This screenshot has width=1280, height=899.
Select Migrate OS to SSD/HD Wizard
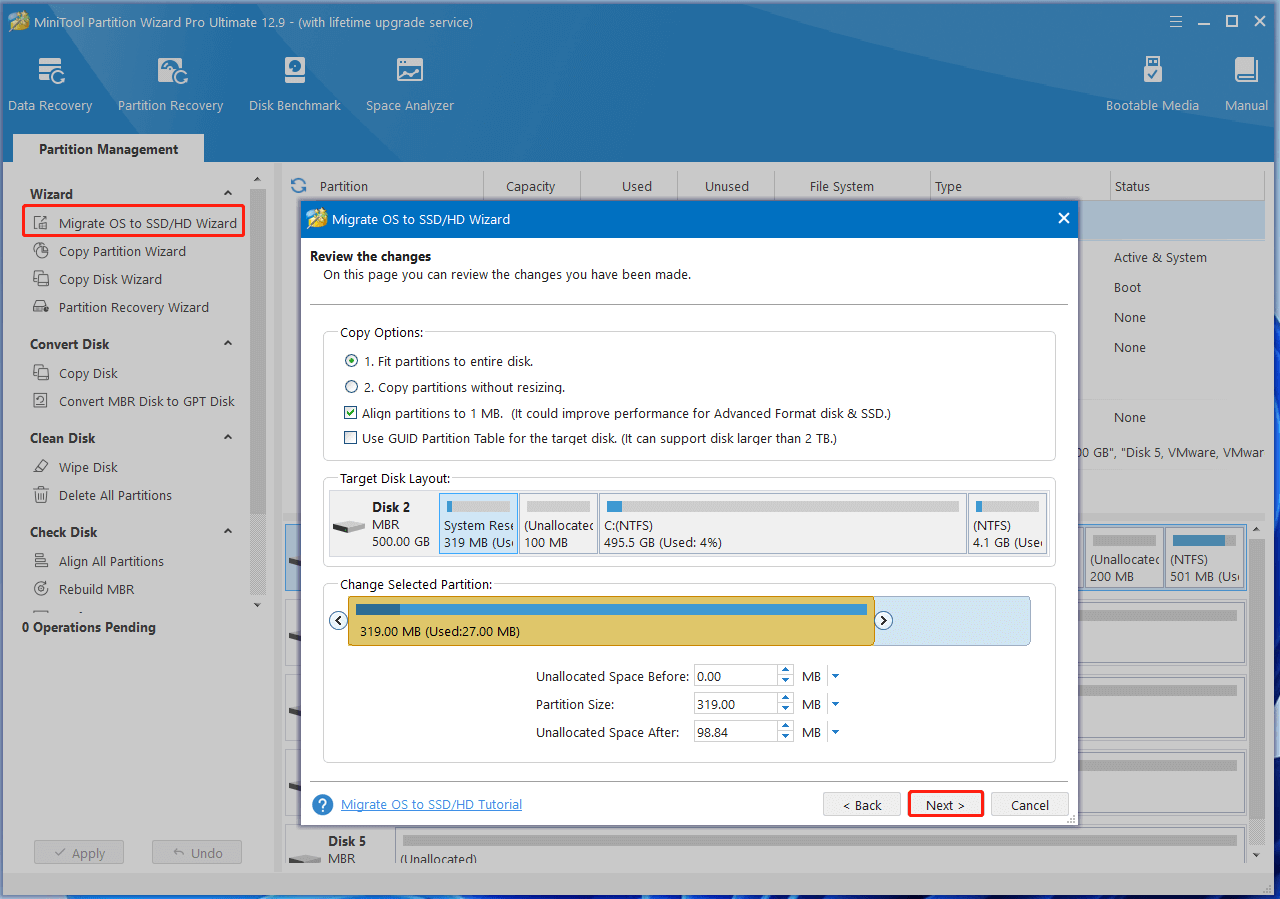pyautogui.click(x=135, y=223)
